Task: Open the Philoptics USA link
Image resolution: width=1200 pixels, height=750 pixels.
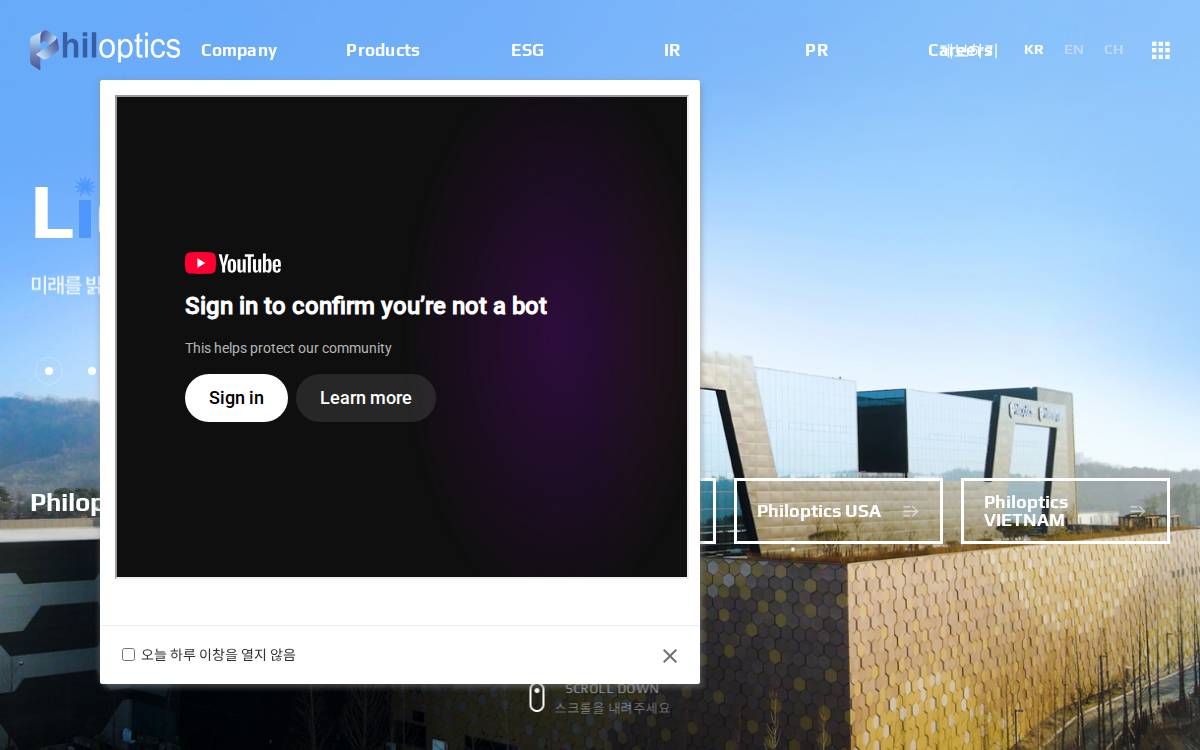Action: pyautogui.click(x=838, y=511)
